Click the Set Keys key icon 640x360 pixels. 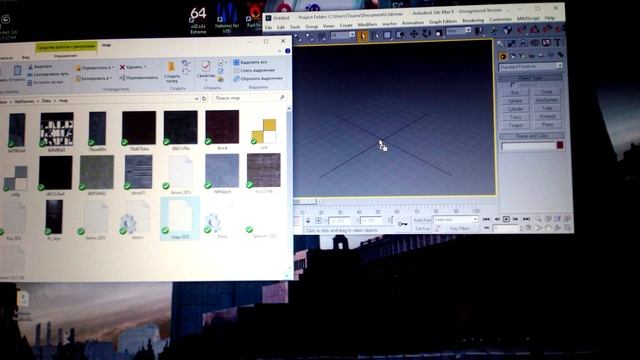coord(403,224)
